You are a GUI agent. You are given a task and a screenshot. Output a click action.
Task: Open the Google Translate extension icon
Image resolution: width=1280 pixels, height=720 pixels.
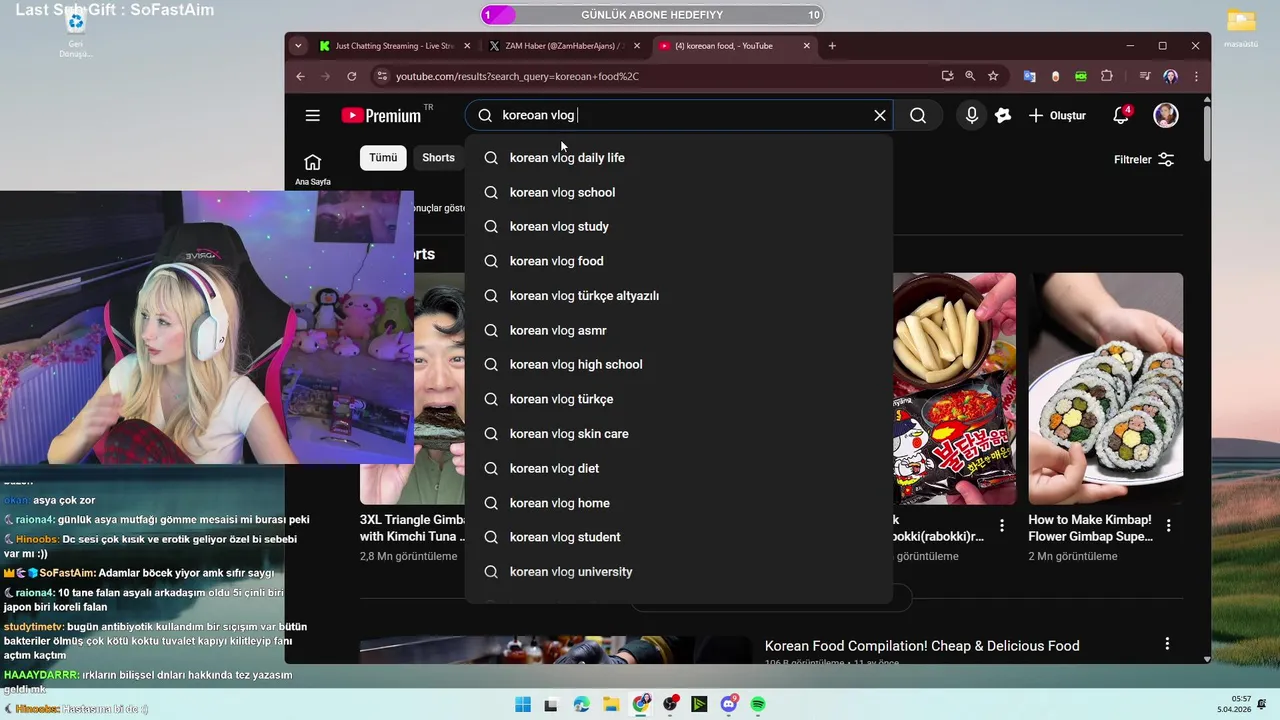tap(1029, 76)
